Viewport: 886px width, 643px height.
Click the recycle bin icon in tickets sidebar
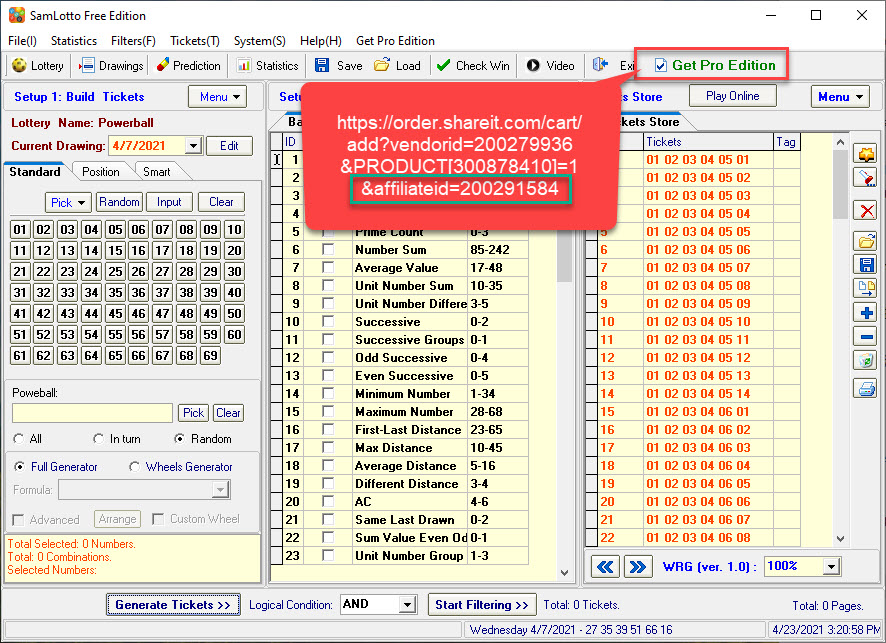867,361
